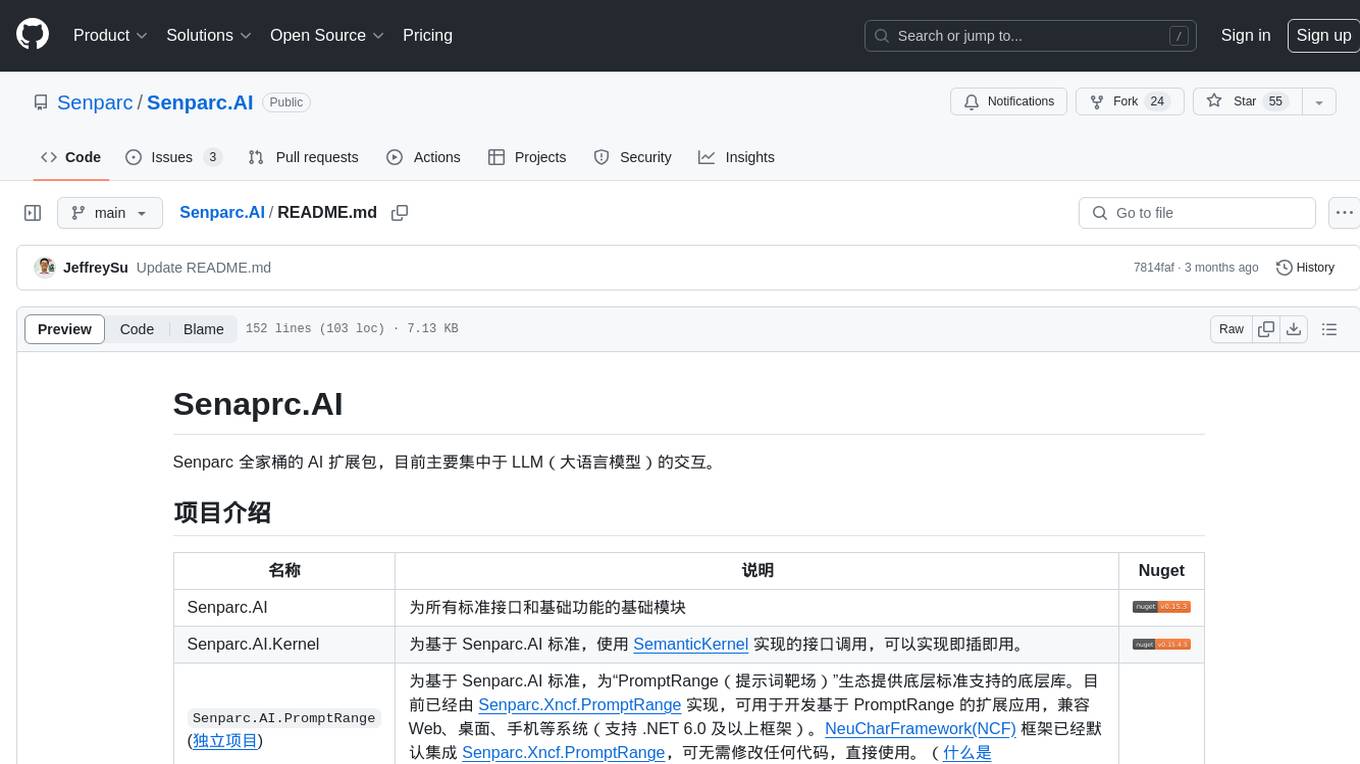The image size is (1360, 764).
Task: Click the 项目介绍 heading
Action: coord(222,512)
